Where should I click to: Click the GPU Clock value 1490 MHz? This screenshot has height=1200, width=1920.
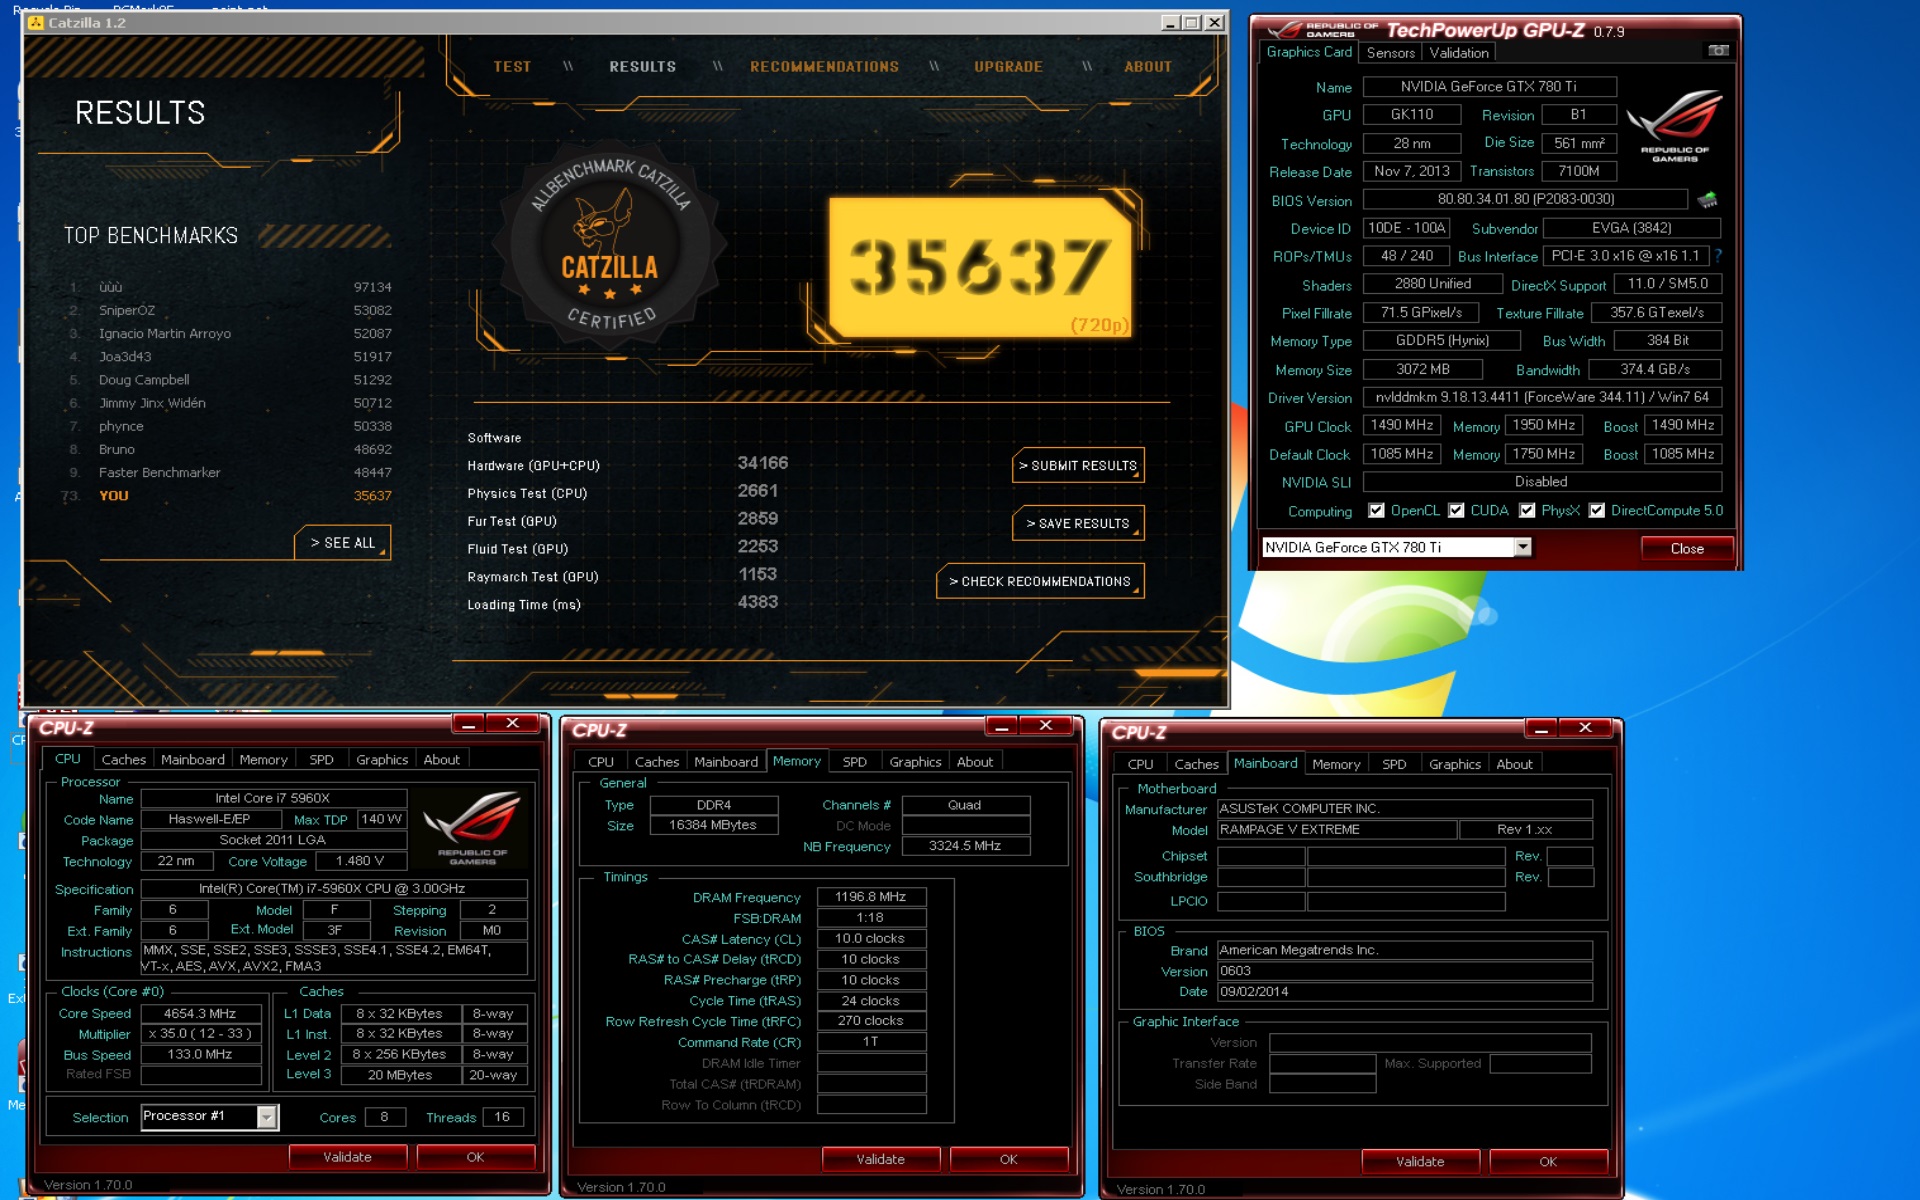(1402, 425)
